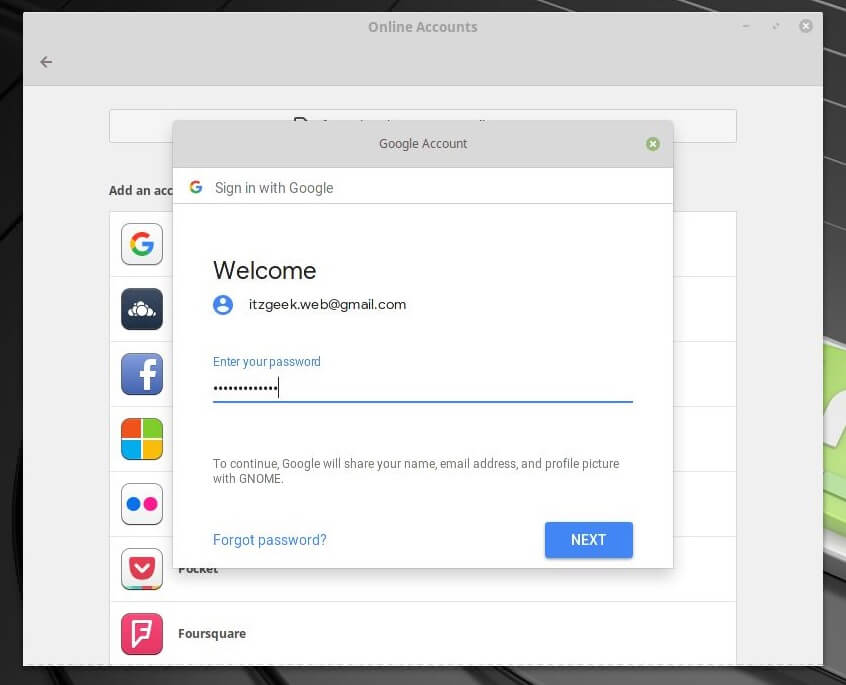Click the NEXT button
846x685 pixels.
click(589, 540)
